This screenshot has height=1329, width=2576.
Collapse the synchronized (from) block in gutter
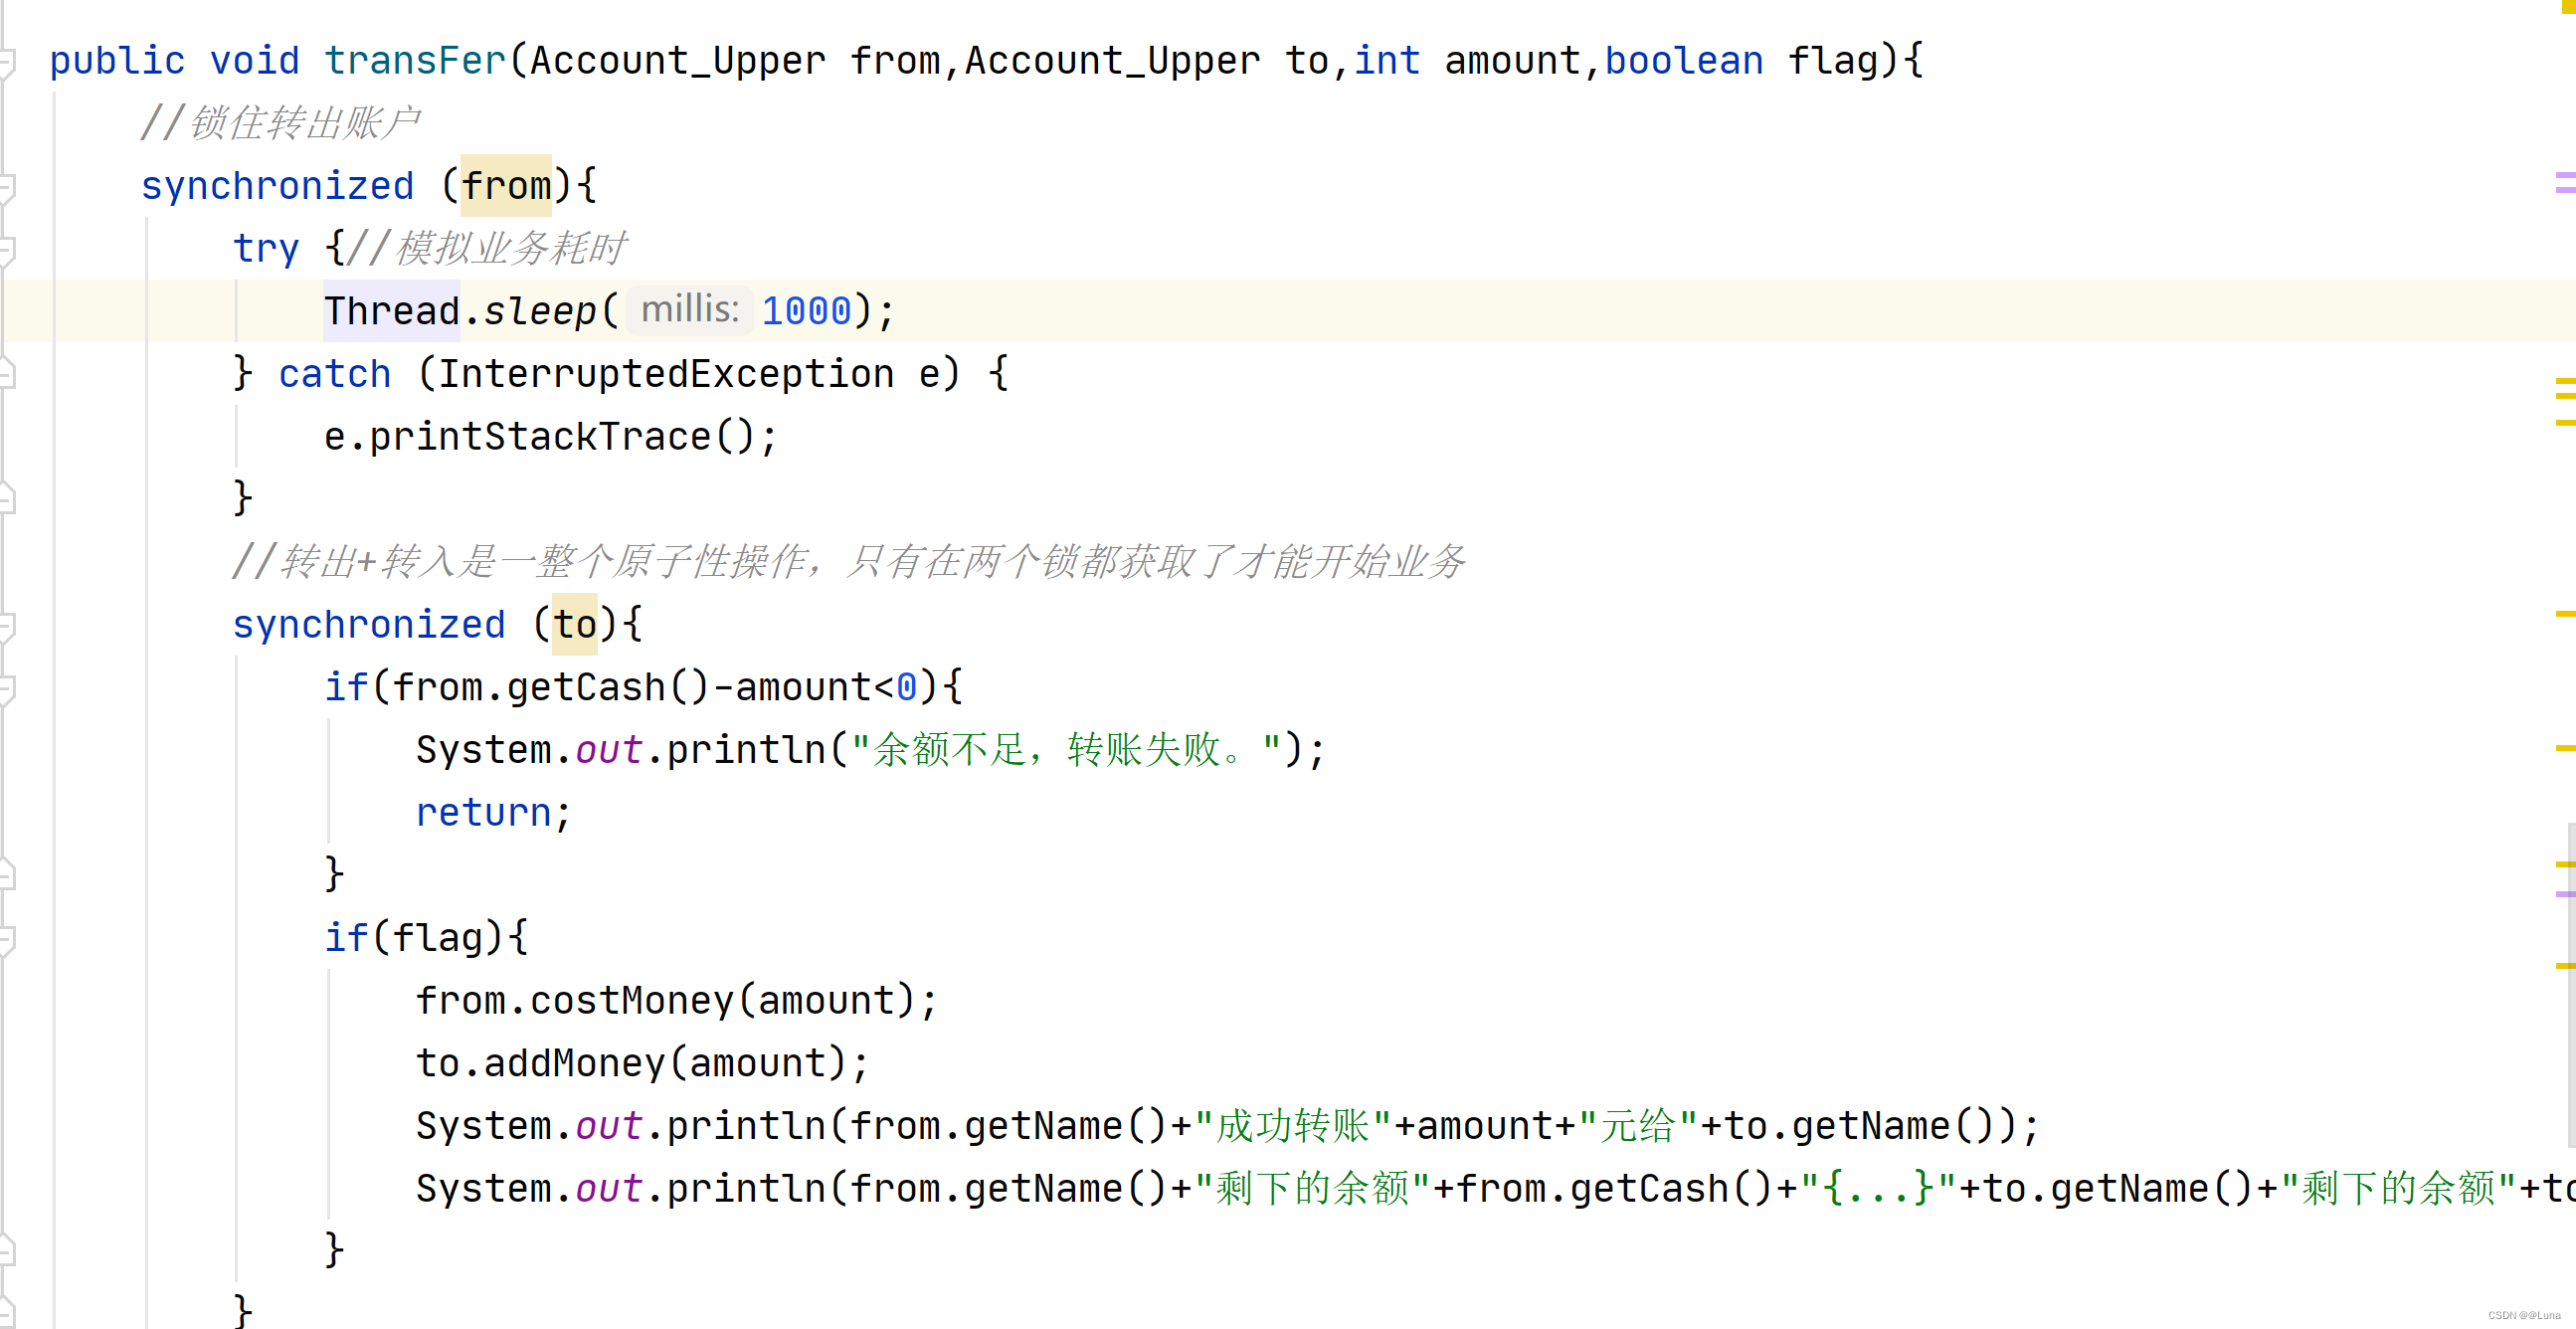pyautogui.click(x=6, y=188)
